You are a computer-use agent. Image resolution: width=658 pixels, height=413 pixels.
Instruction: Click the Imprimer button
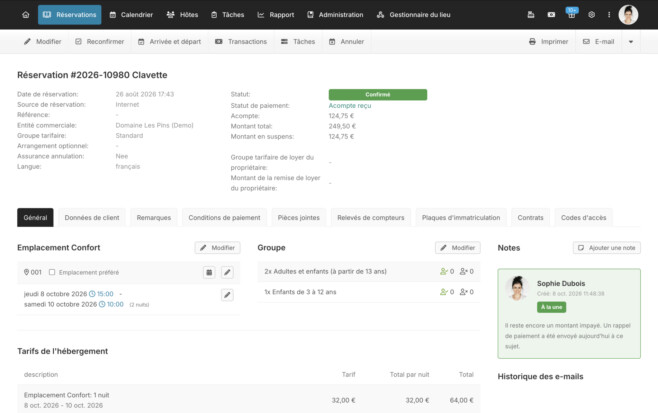(x=548, y=42)
